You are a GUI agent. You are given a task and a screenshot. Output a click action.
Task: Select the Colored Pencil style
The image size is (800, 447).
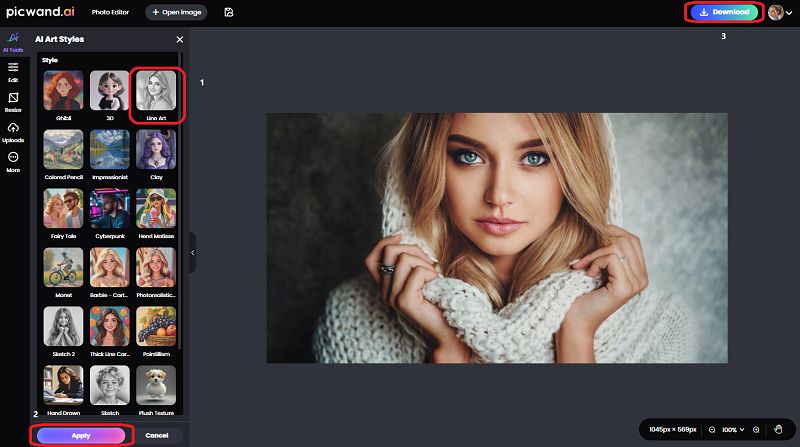pyautogui.click(x=63, y=155)
